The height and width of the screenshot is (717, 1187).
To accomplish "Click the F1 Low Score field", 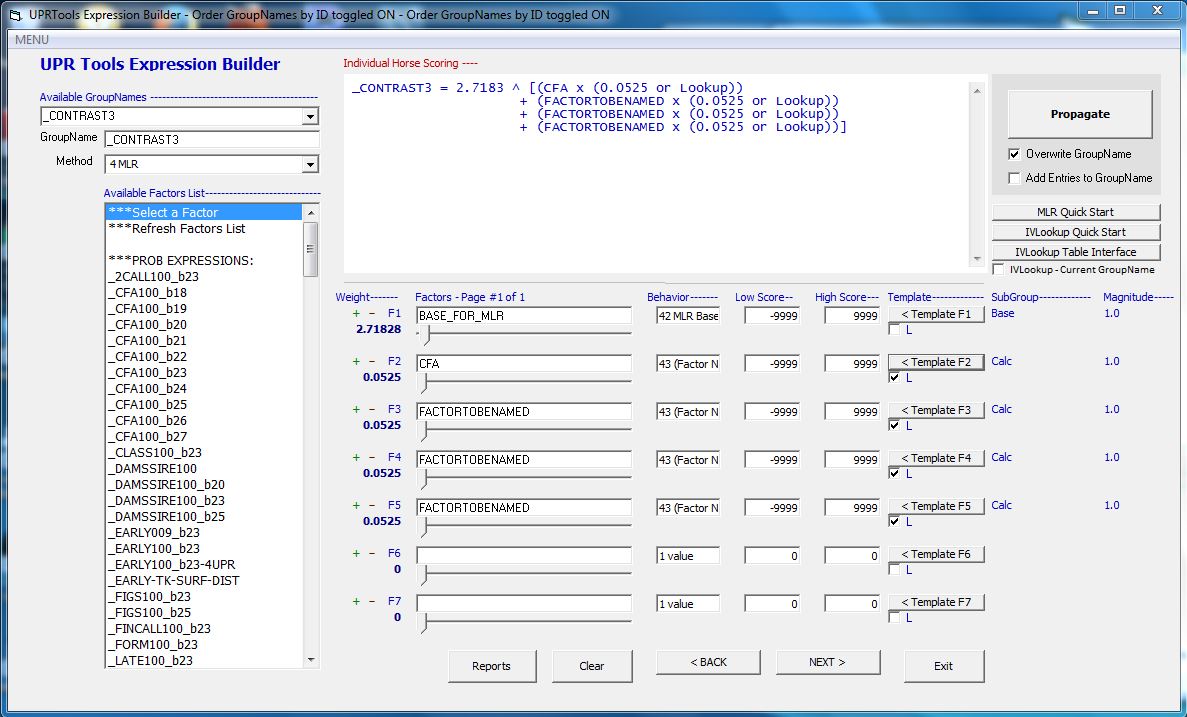I will (x=772, y=316).
